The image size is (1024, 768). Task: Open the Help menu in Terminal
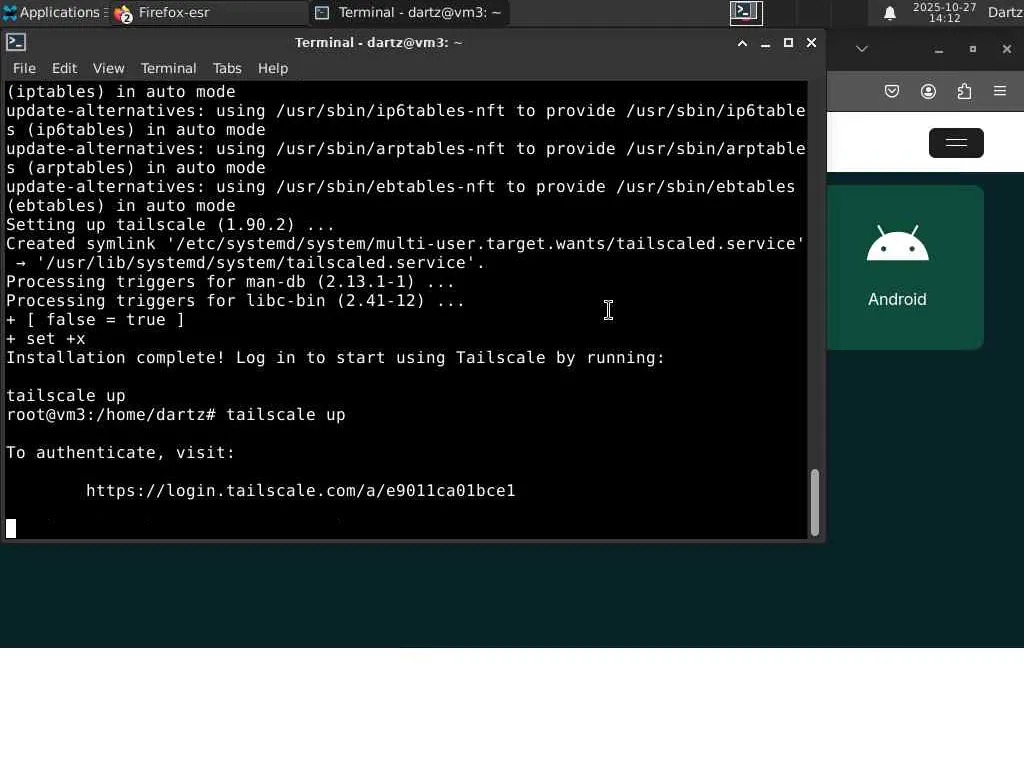pos(273,68)
